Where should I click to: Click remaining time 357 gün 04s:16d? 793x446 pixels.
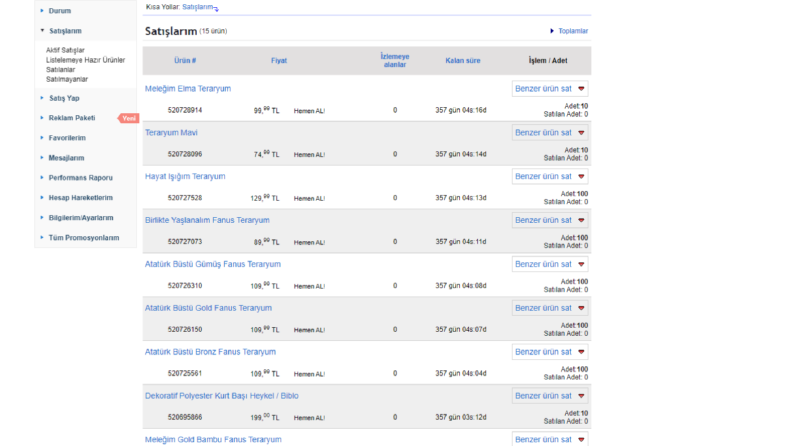coord(461,110)
